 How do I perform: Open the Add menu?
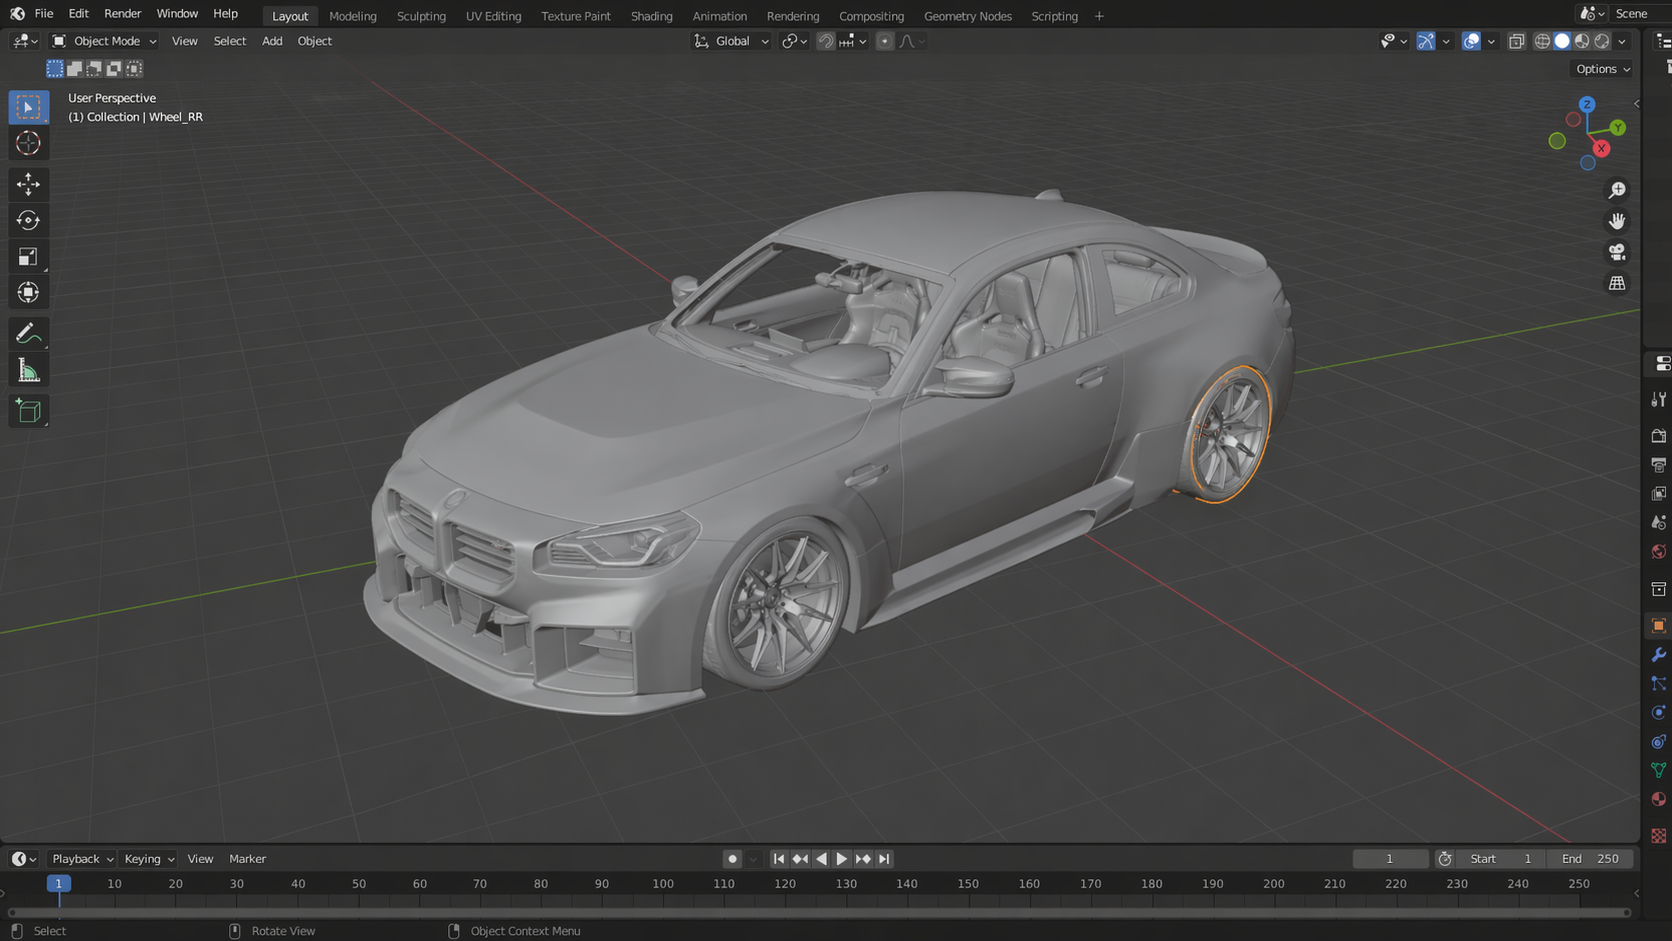coord(272,41)
